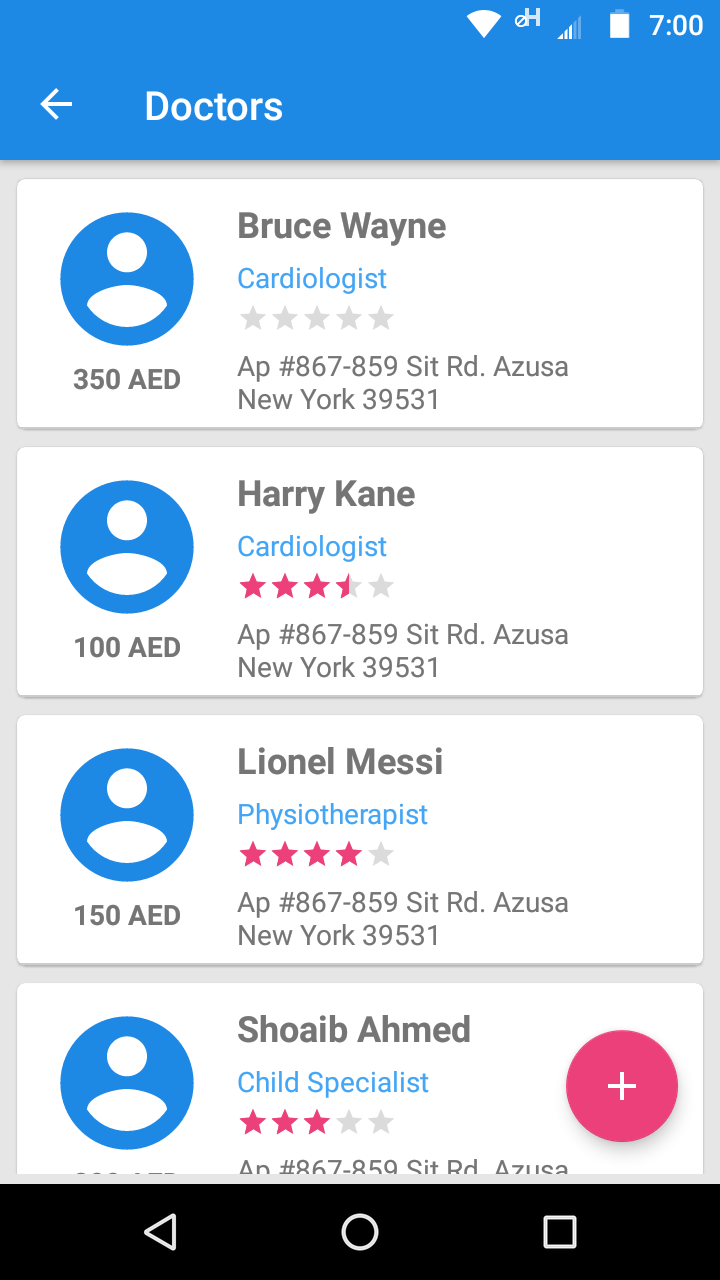Tap Android back navigation button
This screenshot has height=1280, width=720.
point(160,1232)
